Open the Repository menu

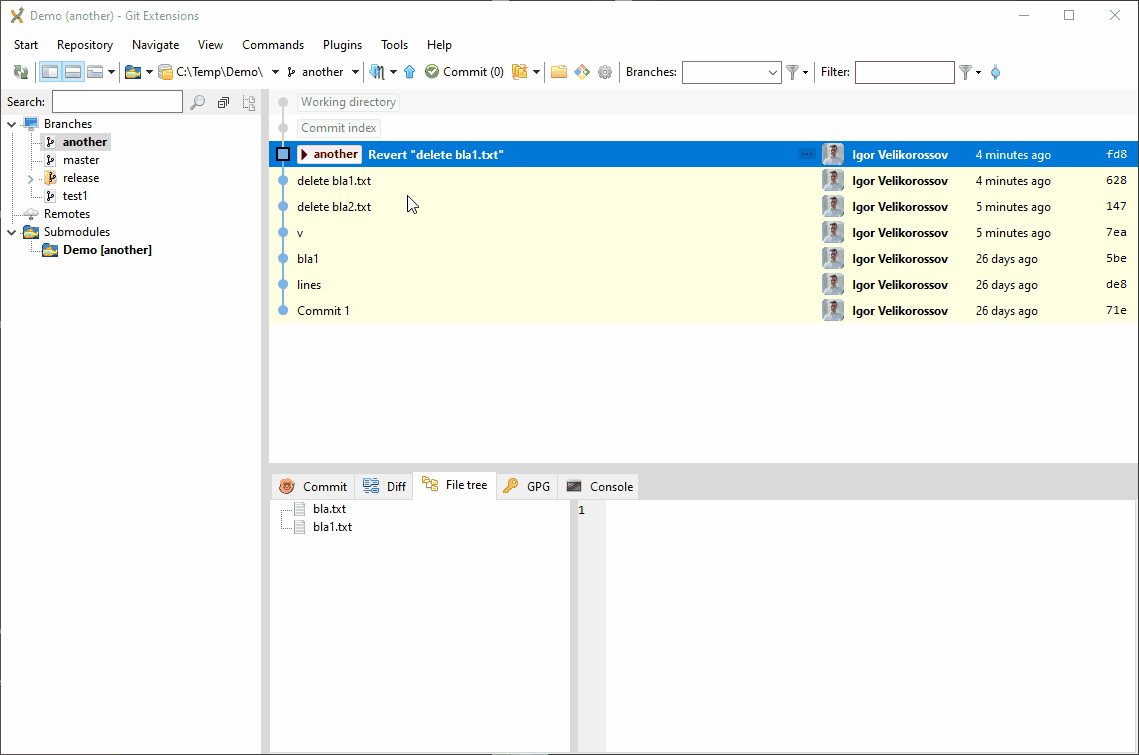85,45
